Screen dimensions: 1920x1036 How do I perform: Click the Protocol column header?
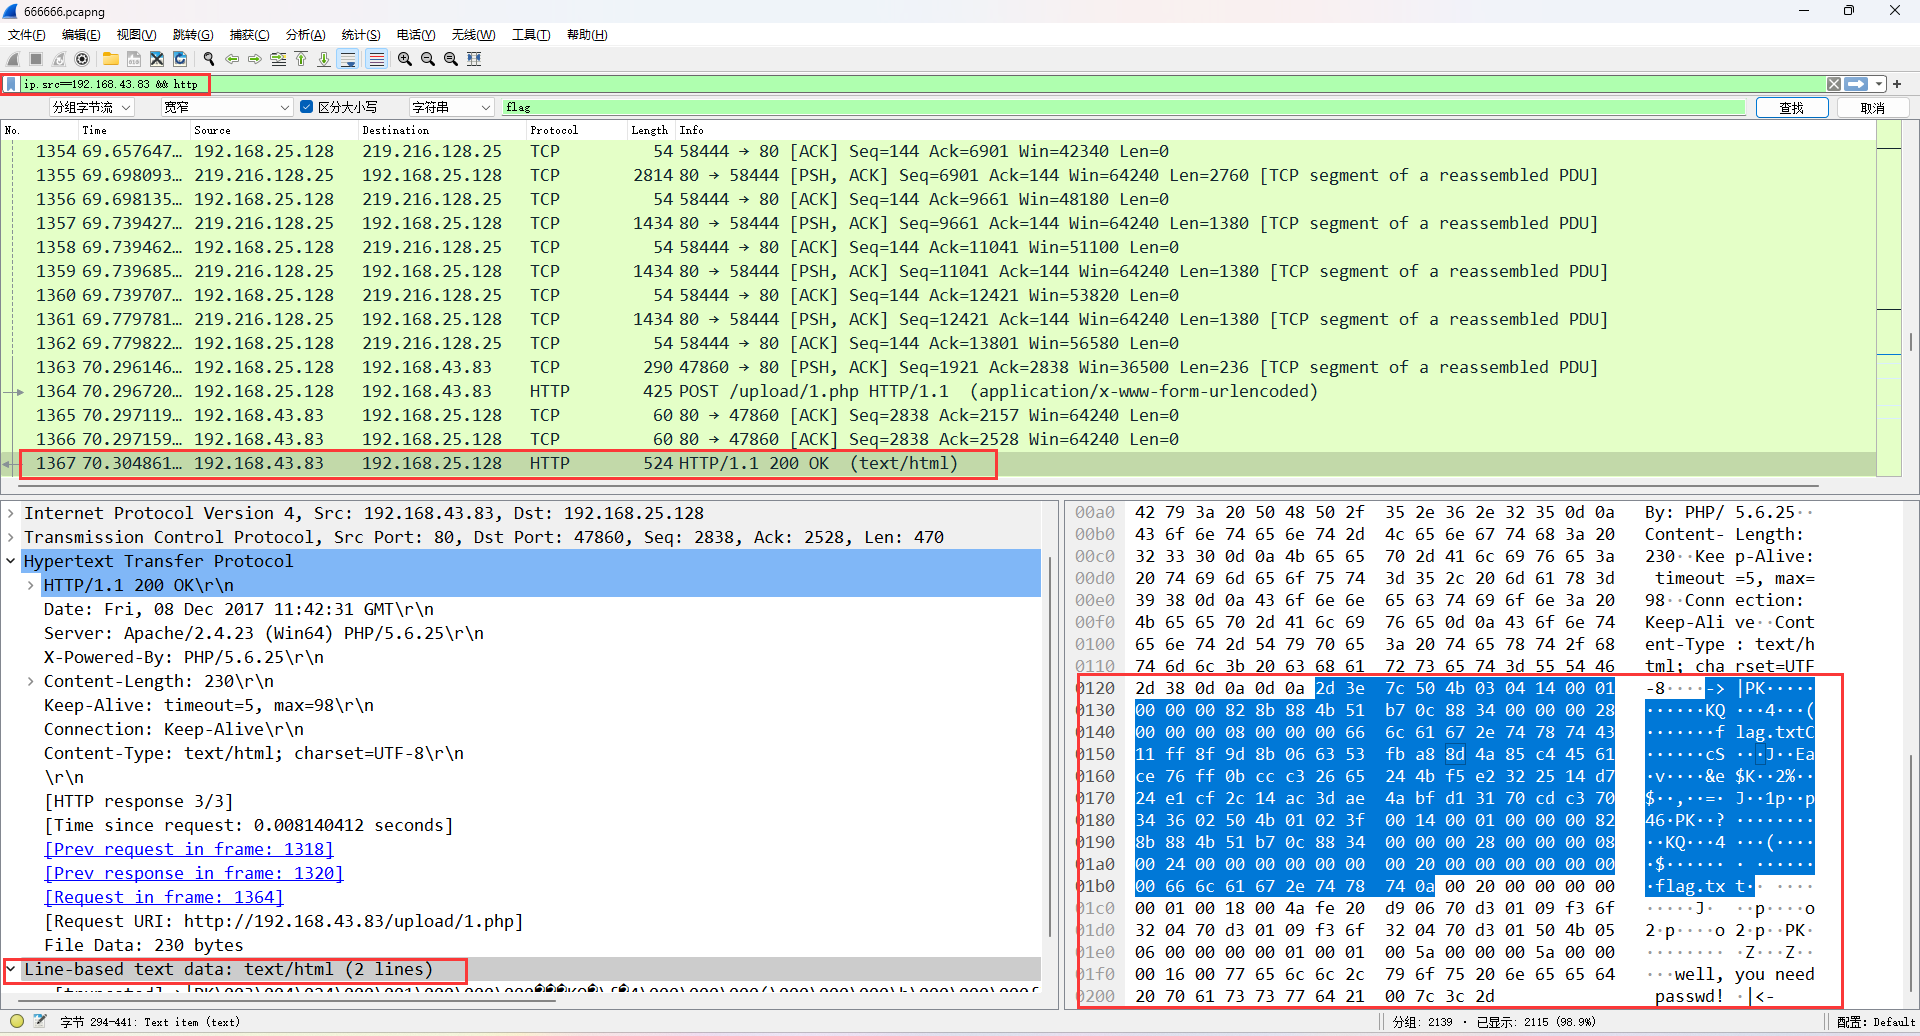point(575,130)
